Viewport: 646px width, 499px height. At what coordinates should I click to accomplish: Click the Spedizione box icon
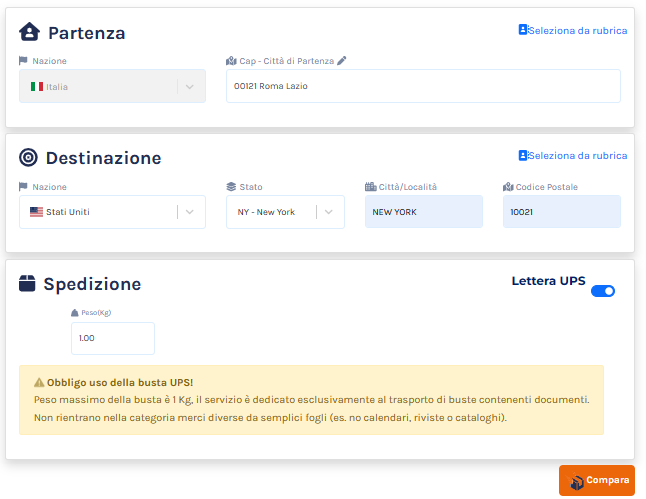(x=27, y=283)
